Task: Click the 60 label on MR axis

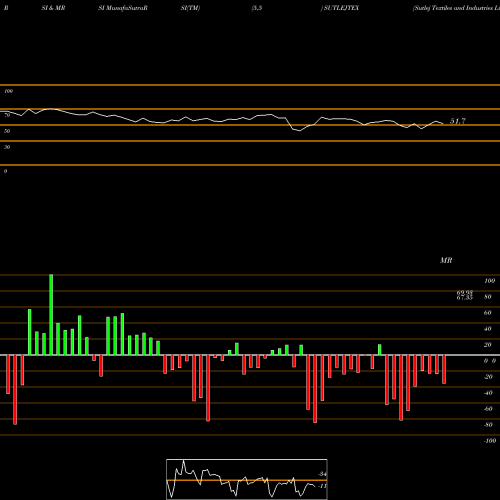Action: click(x=488, y=313)
